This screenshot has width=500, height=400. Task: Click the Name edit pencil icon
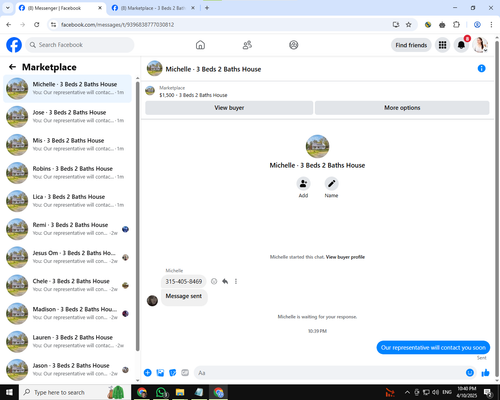coord(331,183)
